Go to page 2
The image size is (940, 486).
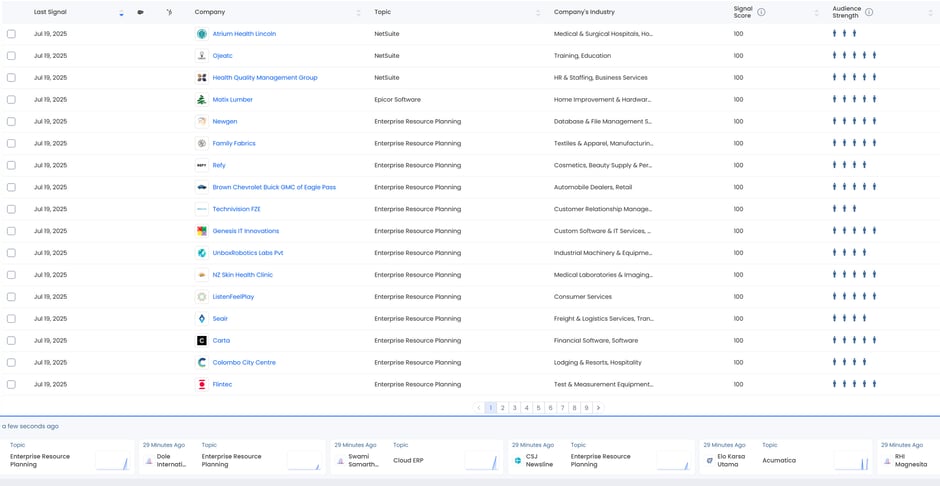point(502,408)
